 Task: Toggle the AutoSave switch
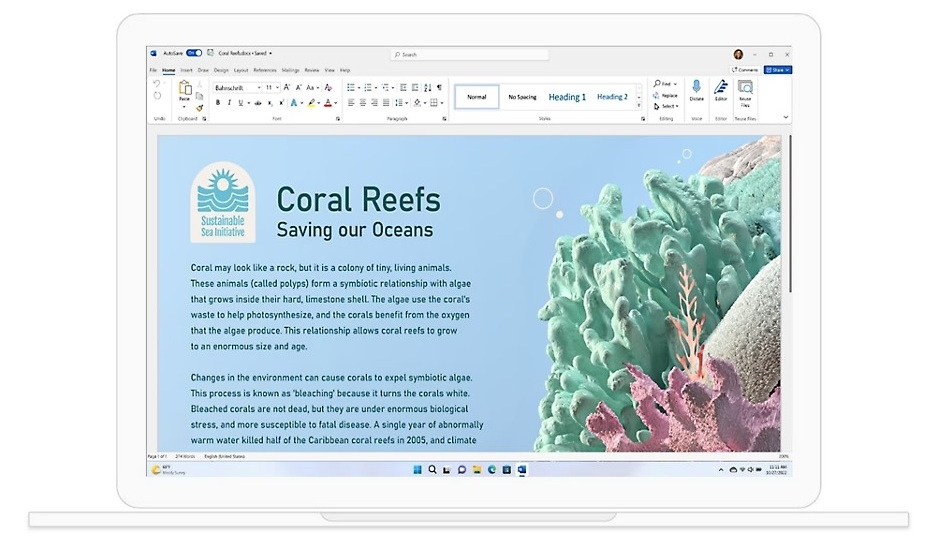[194, 53]
